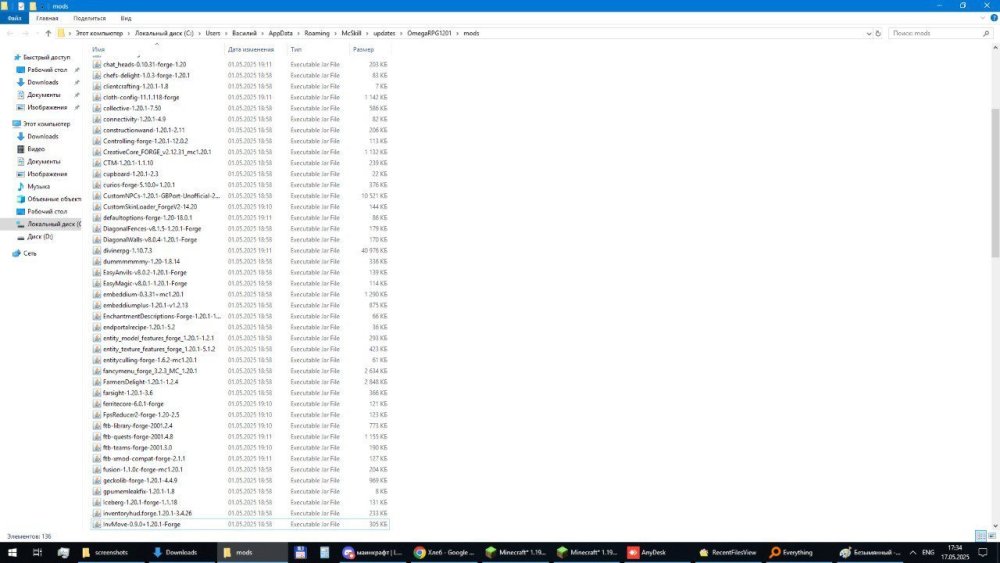Click the Users breadcrumb in address bar
Image resolution: width=1000 pixels, height=563 pixels.
[x=213, y=33]
